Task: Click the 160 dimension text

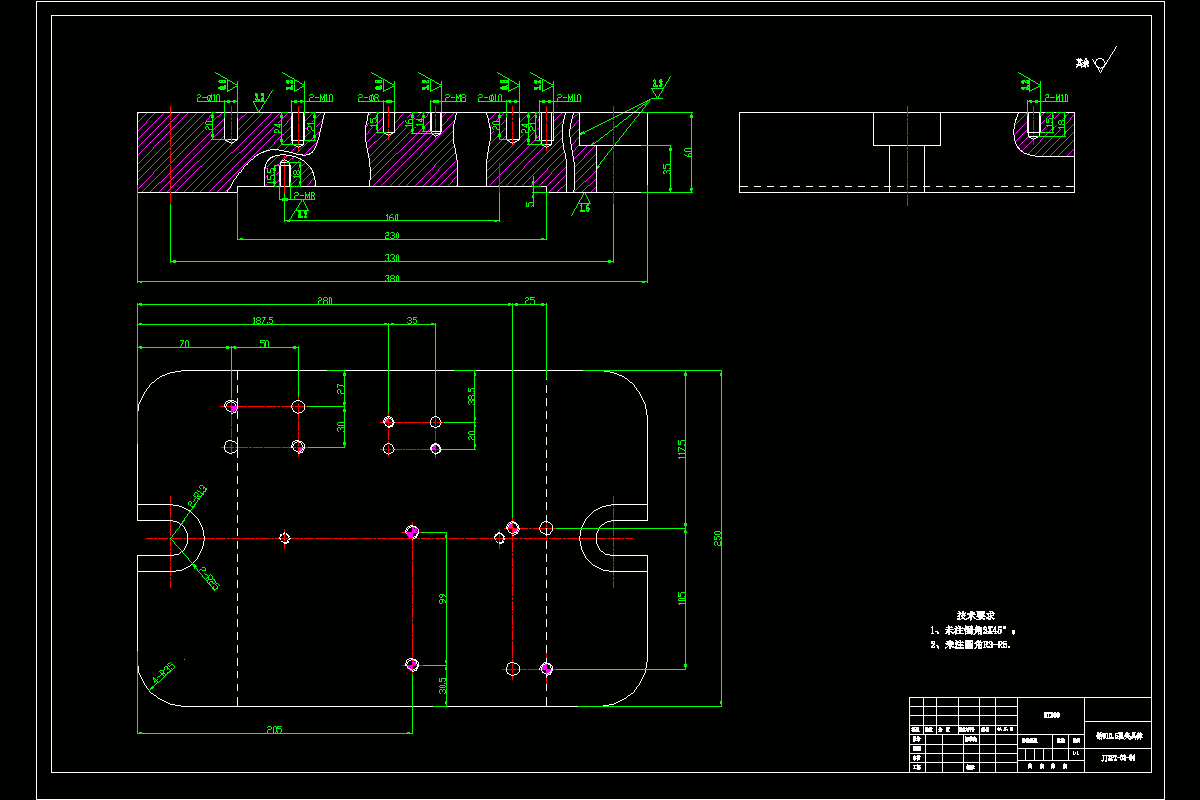Action: point(392,217)
